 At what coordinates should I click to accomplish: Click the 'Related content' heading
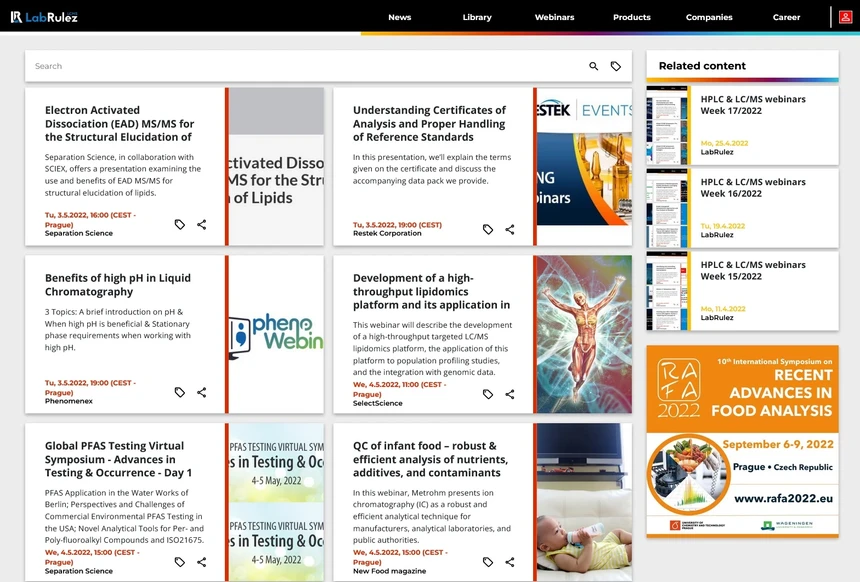[702, 66]
